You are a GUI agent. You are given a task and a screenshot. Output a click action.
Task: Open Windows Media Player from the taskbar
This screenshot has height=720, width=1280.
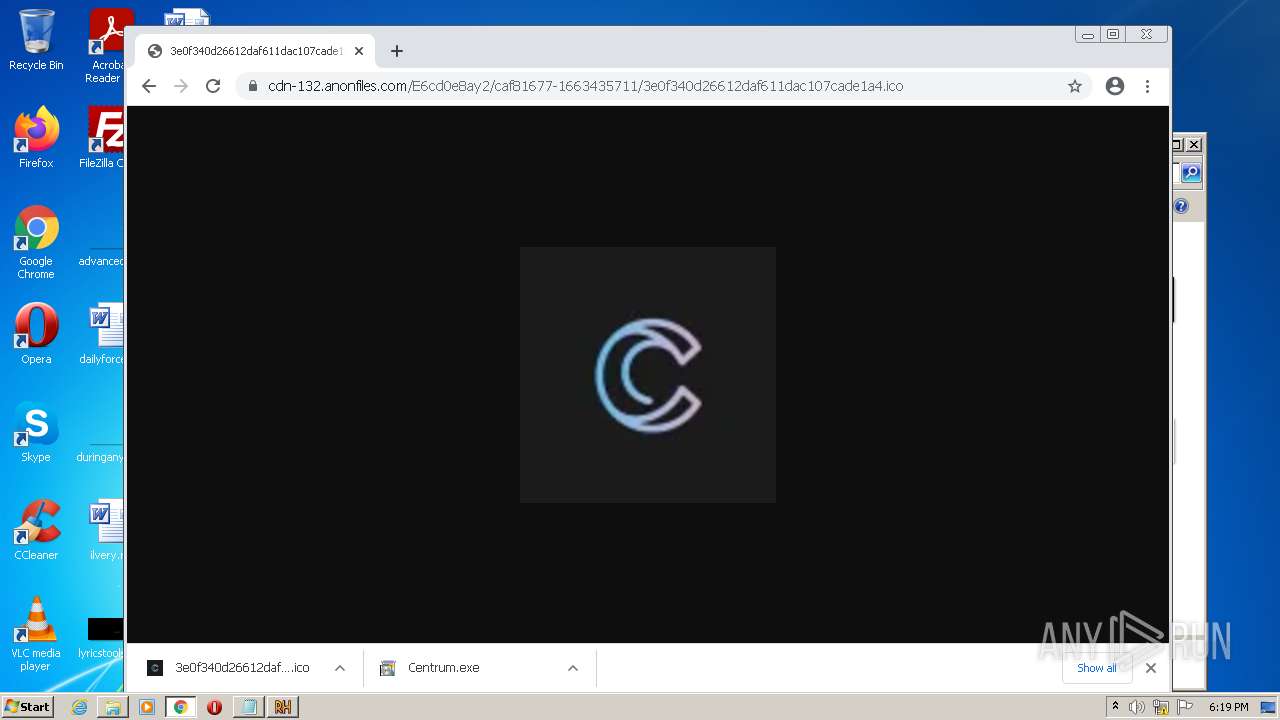147,707
